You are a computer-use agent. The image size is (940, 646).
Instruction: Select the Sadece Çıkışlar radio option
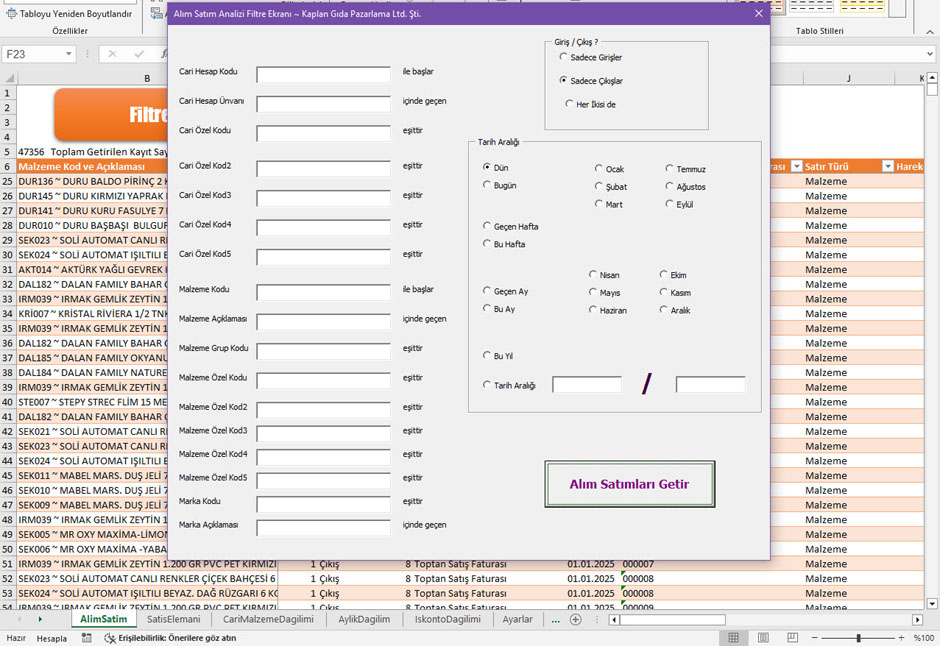pos(591,81)
